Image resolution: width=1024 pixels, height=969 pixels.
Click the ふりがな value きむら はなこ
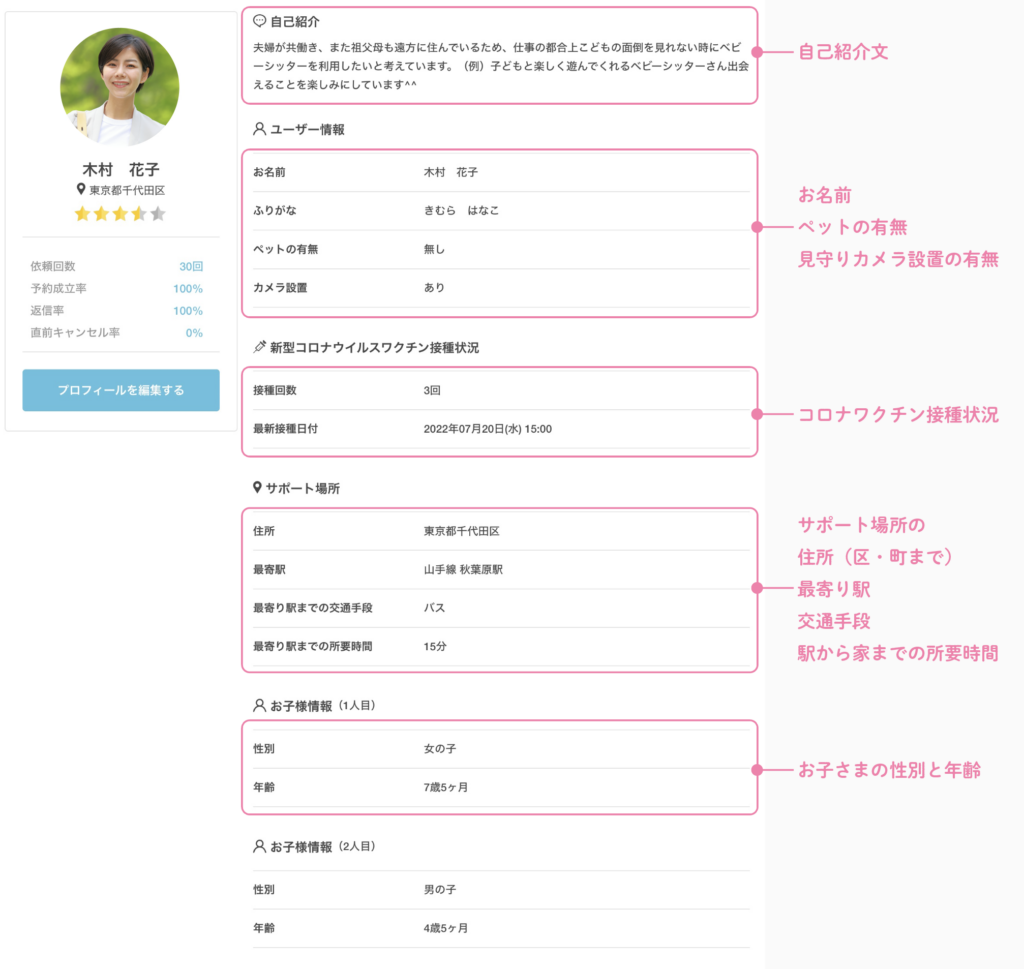(x=461, y=210)
